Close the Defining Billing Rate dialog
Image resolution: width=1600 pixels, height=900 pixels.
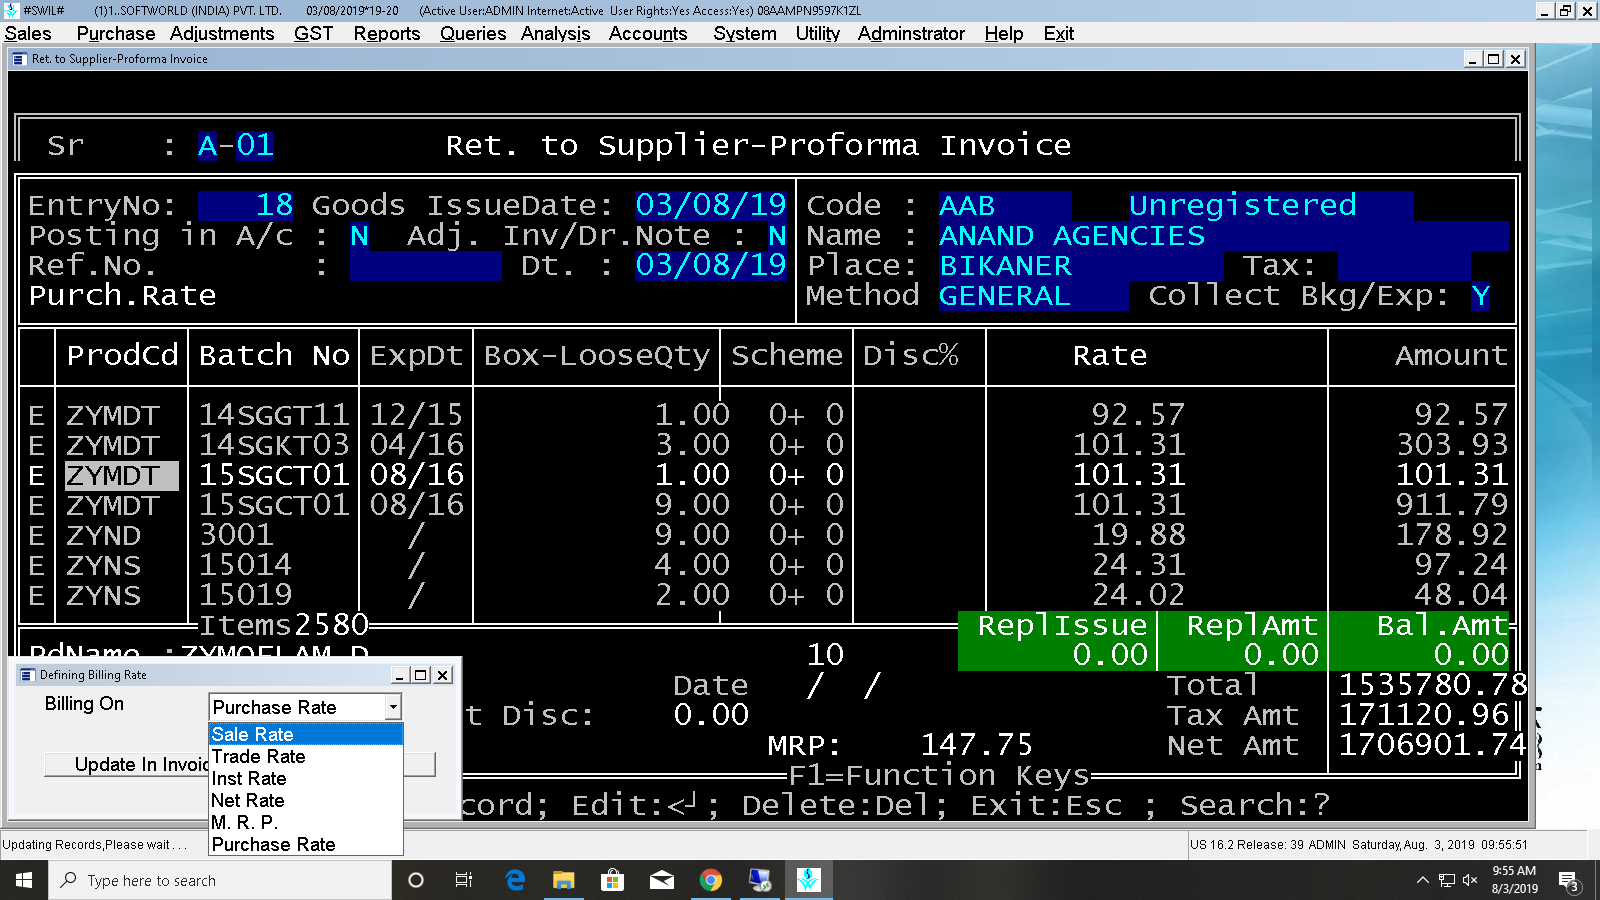tap(443, 675)
